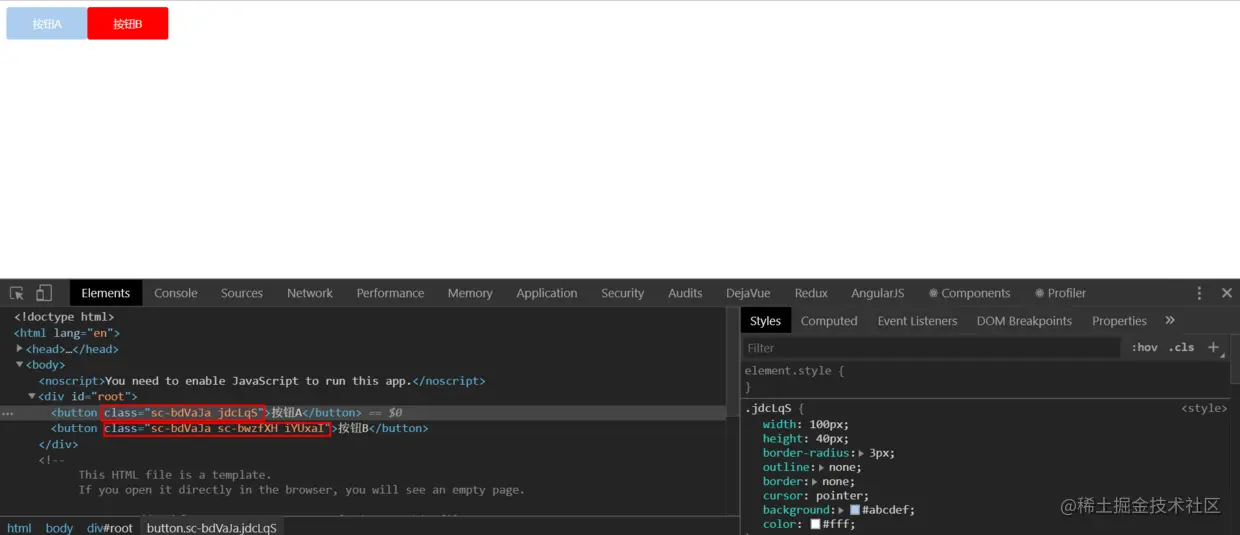Select the Properties sidebar tab
Screen dimensions: 1240x535
1119,321
